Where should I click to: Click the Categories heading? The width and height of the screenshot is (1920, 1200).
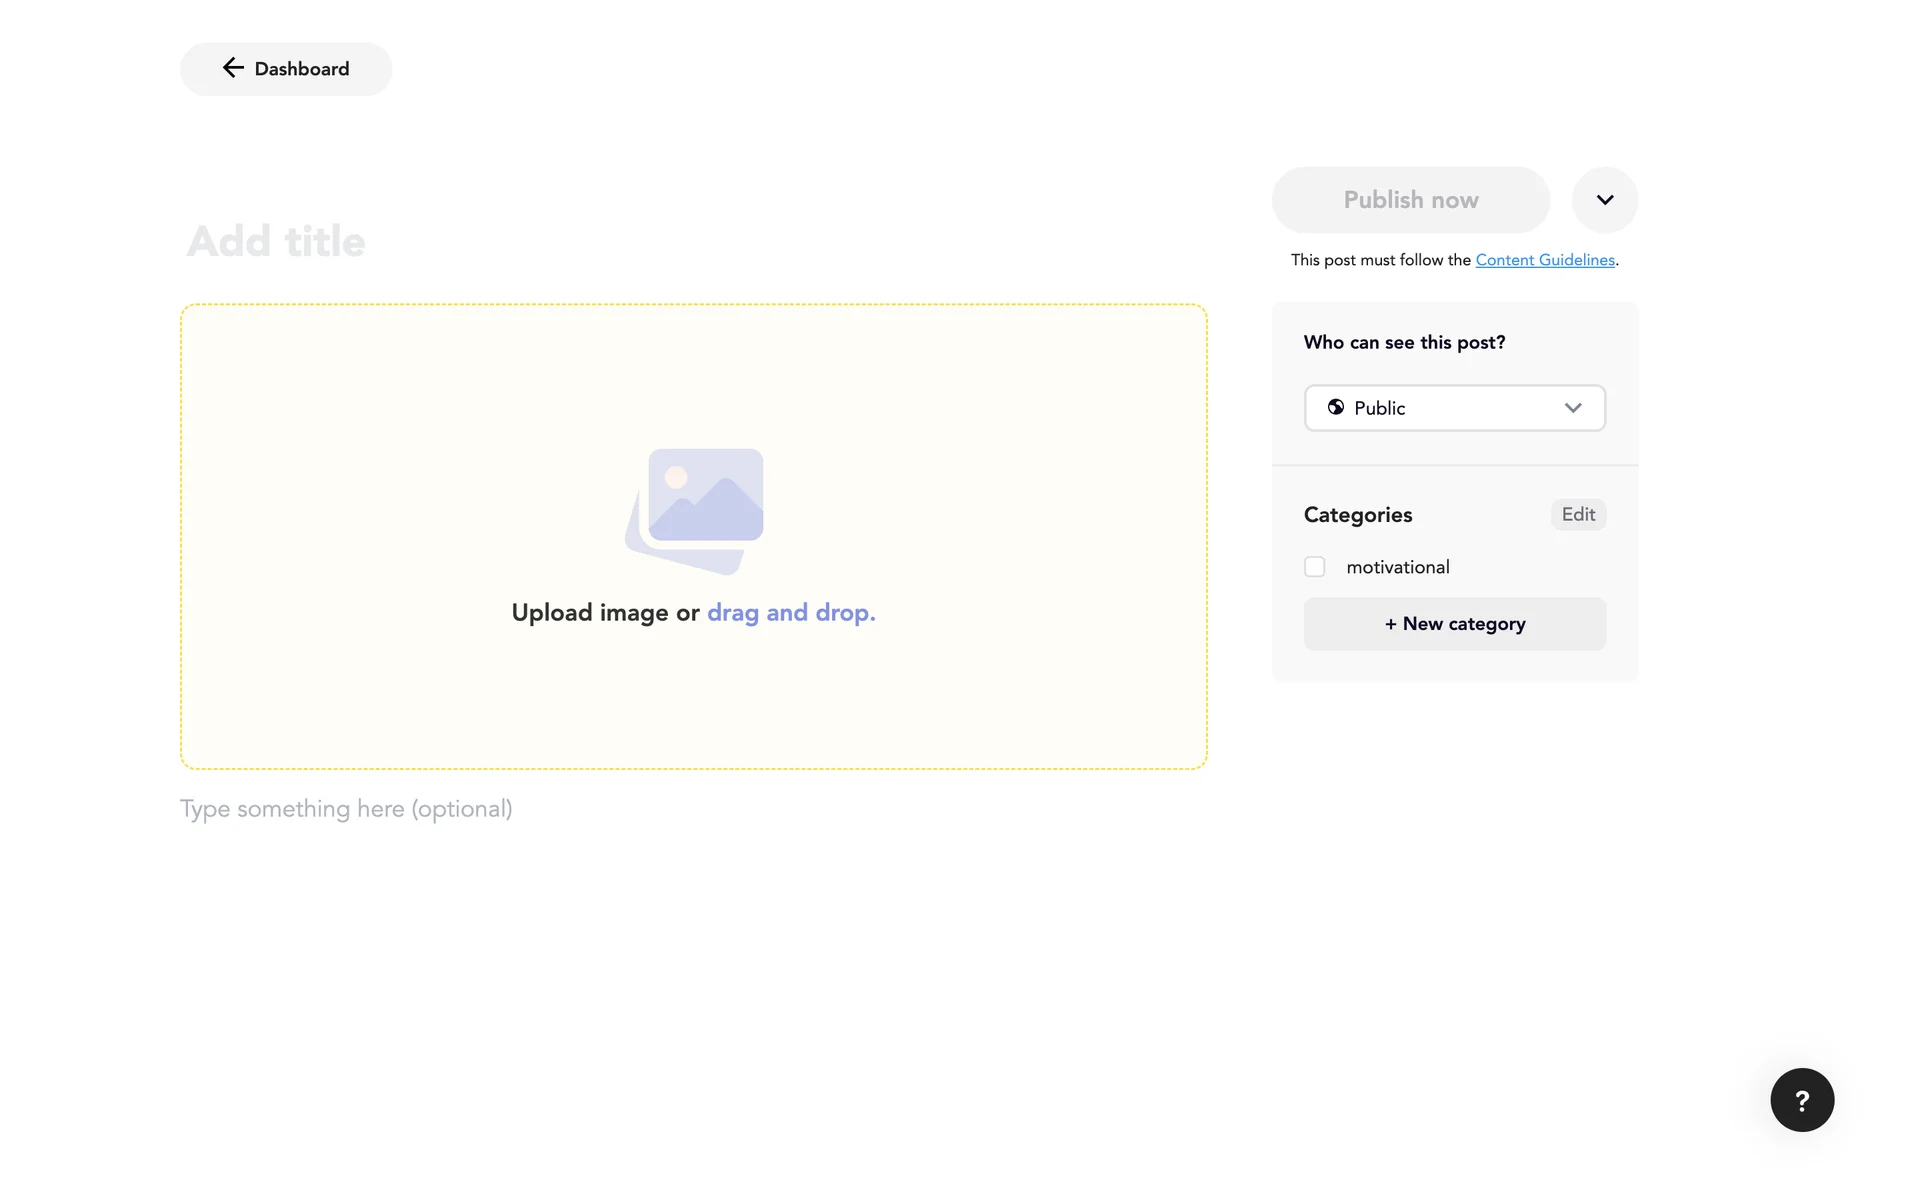point(1358,515)
